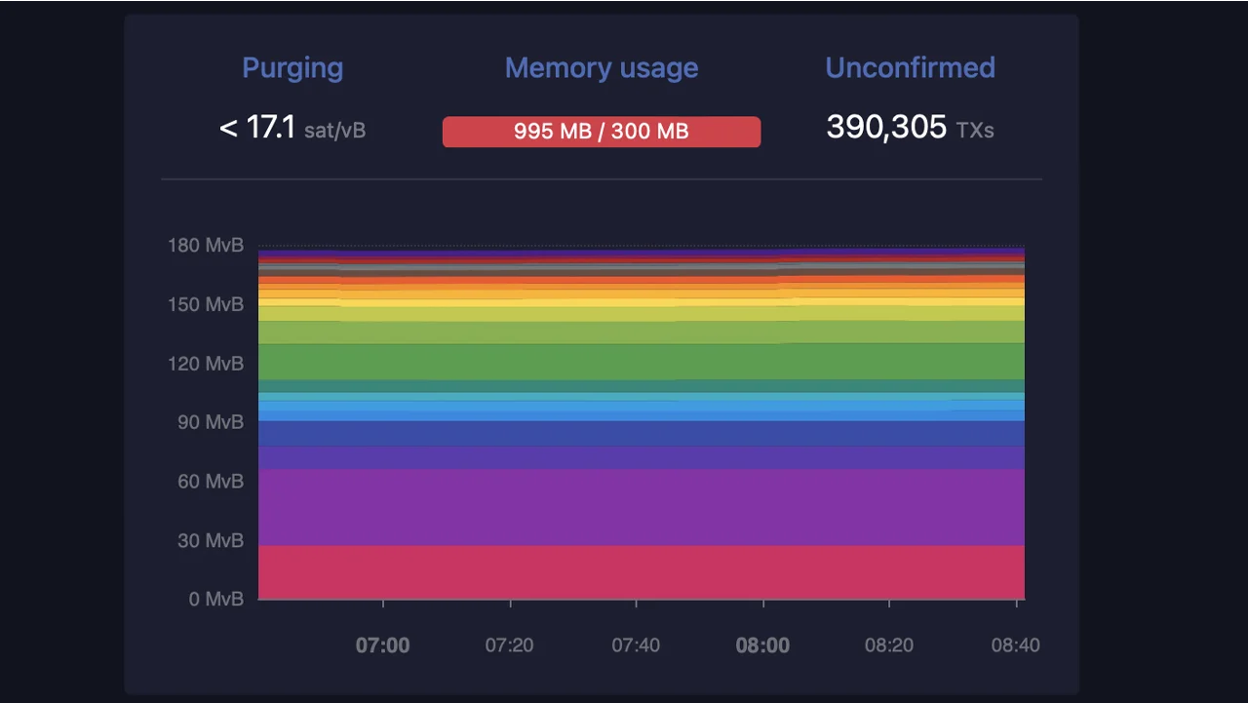
Task: Click the 08:20 time axis label
Action: click(x=889, y=645)
